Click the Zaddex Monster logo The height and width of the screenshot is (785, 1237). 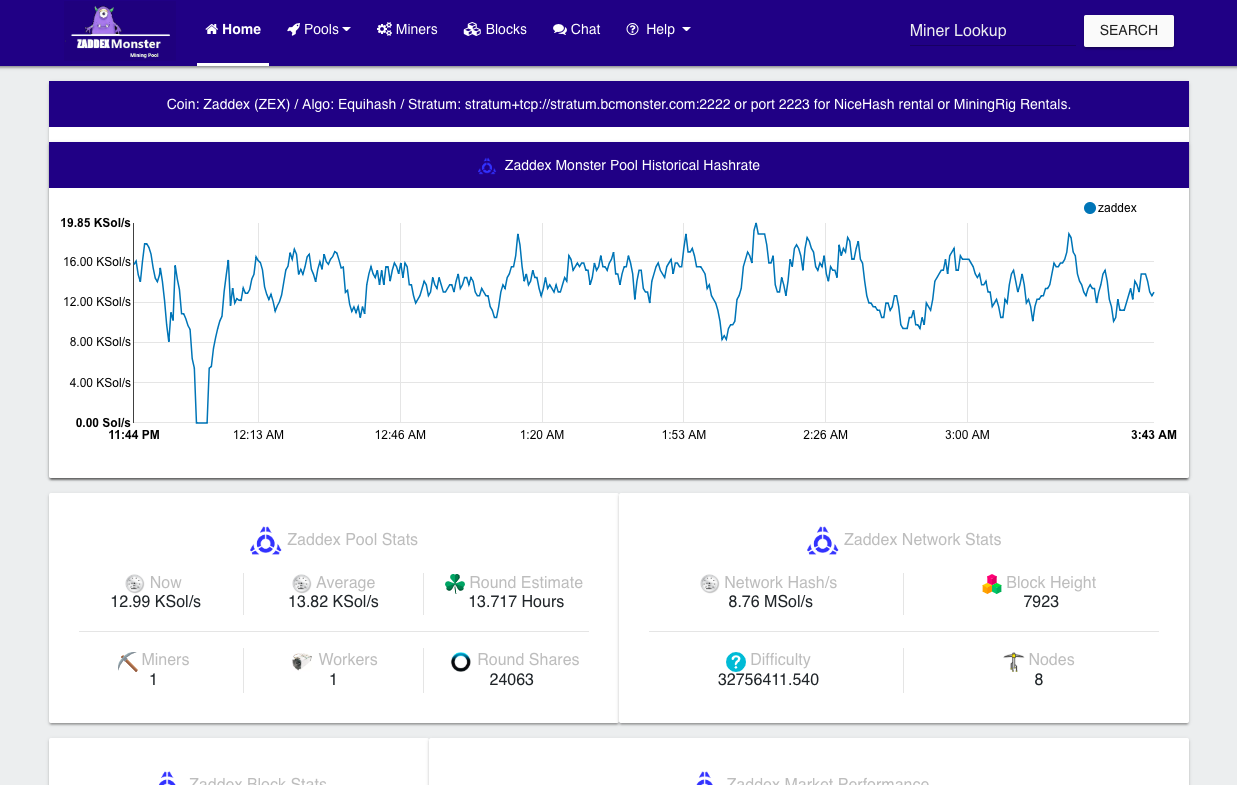point(121,31)
